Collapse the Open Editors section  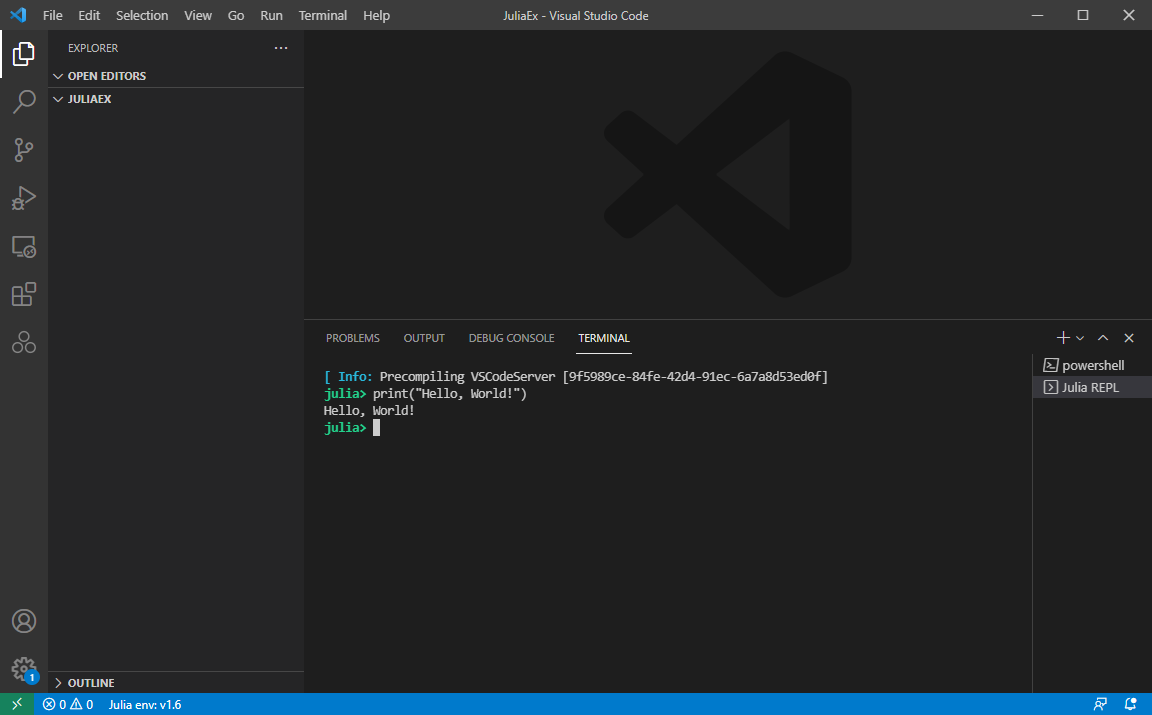[176, 76]
